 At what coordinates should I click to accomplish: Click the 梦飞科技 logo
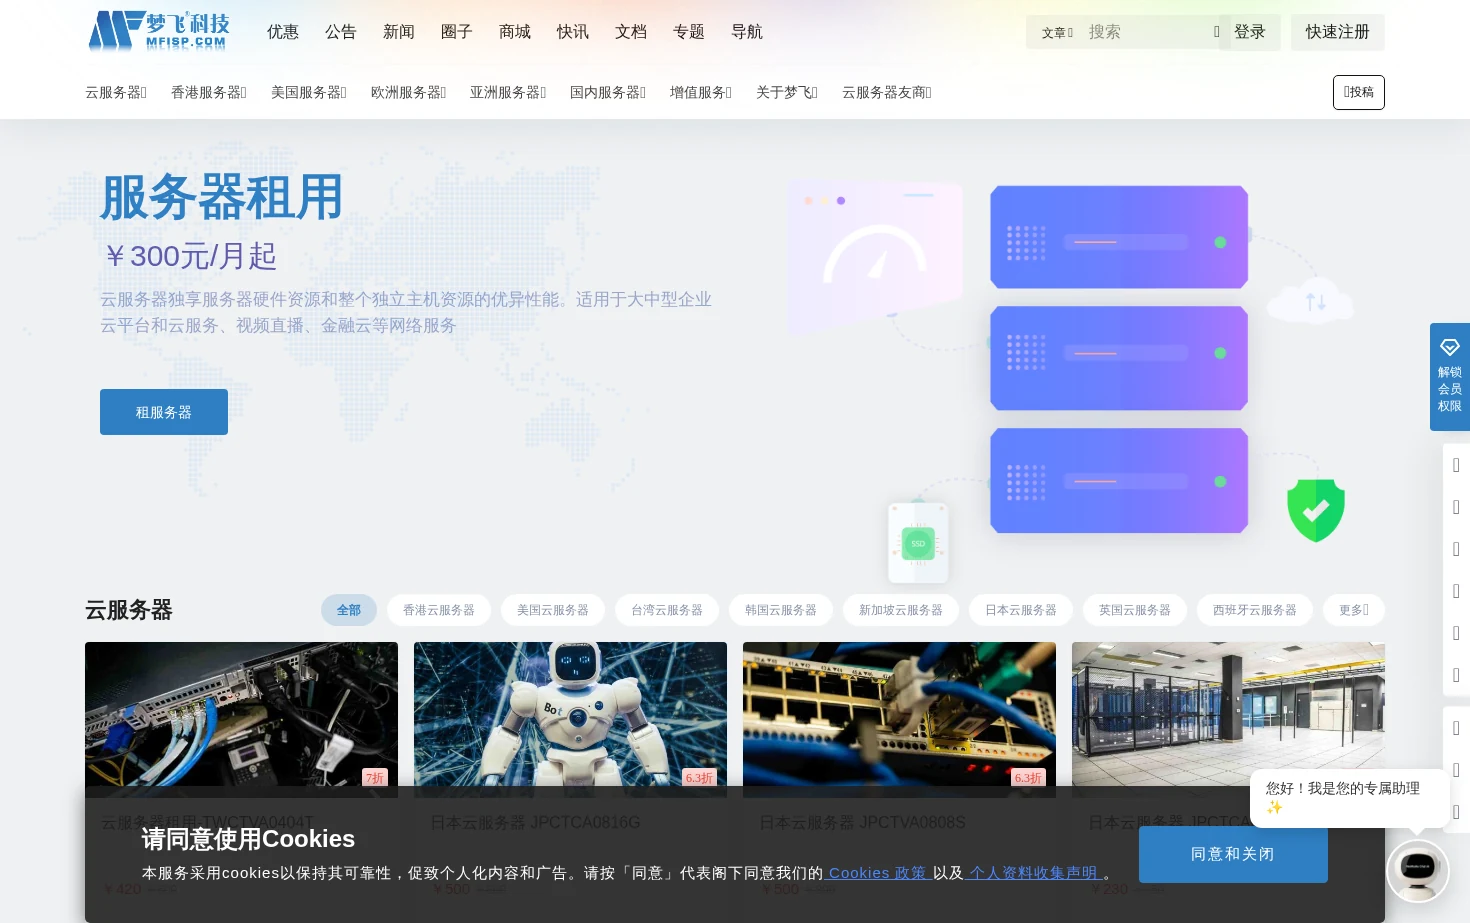[x=159, y=31]
